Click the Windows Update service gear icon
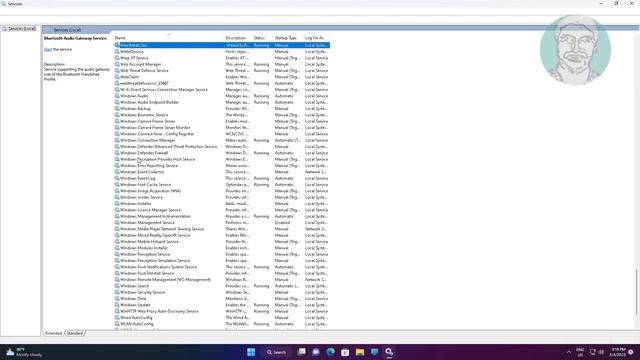This screenshot has height=360, width=640. click(117, 305)
